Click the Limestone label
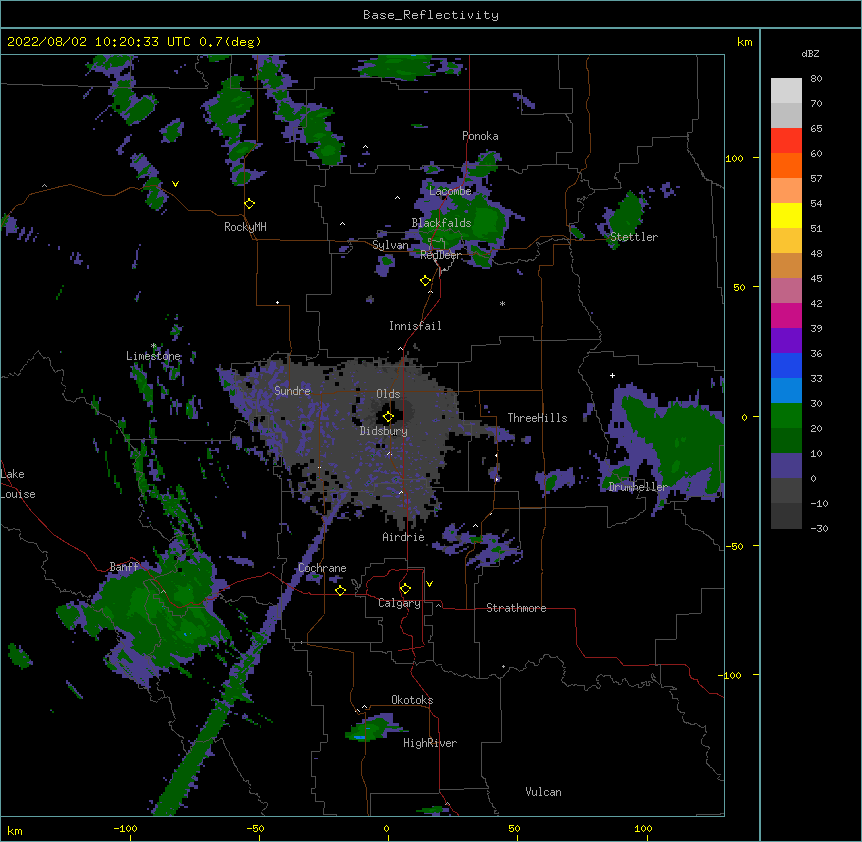The height and width of the screenshot is (842, 862). pos(153,356)
